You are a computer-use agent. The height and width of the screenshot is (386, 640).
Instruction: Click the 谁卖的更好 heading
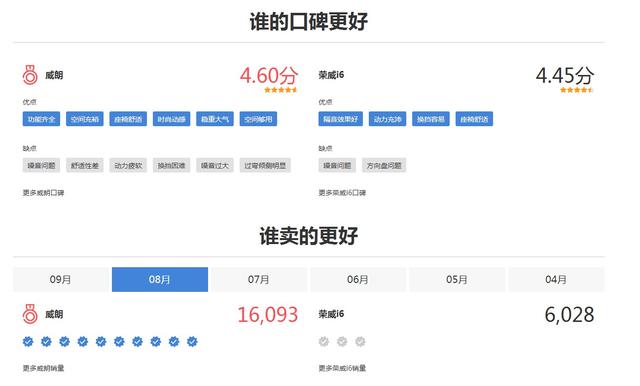tap(309, 236)
